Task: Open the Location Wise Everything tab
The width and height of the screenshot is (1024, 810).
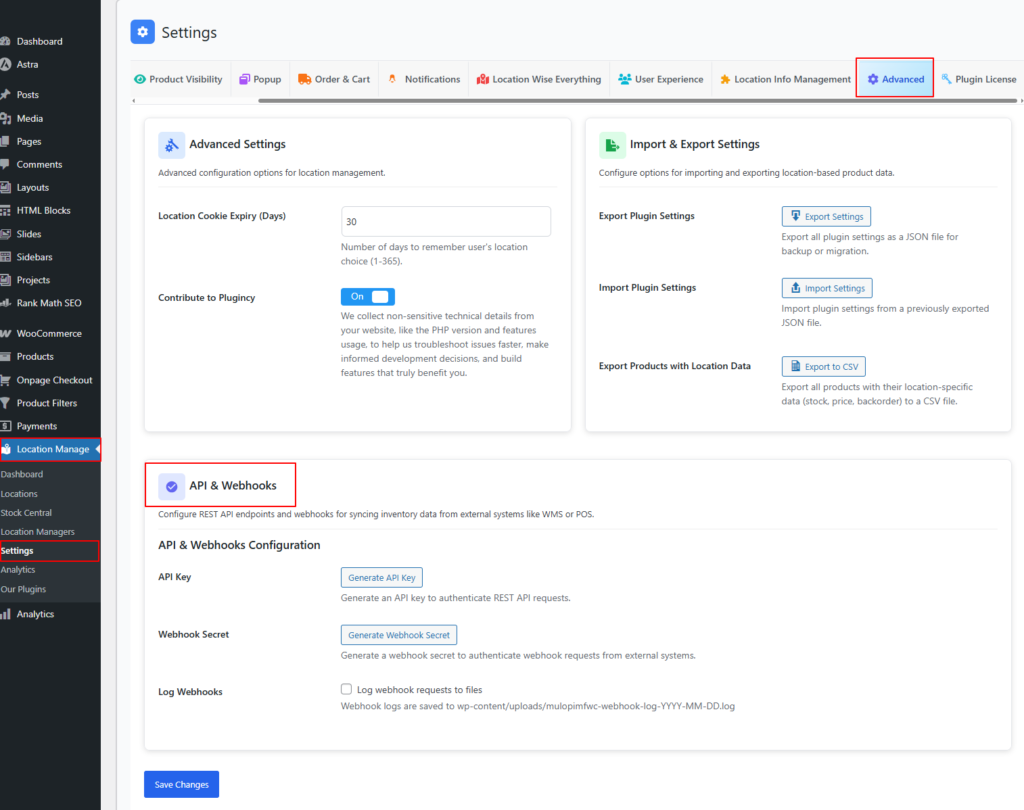Action: (x=539, y=79)
